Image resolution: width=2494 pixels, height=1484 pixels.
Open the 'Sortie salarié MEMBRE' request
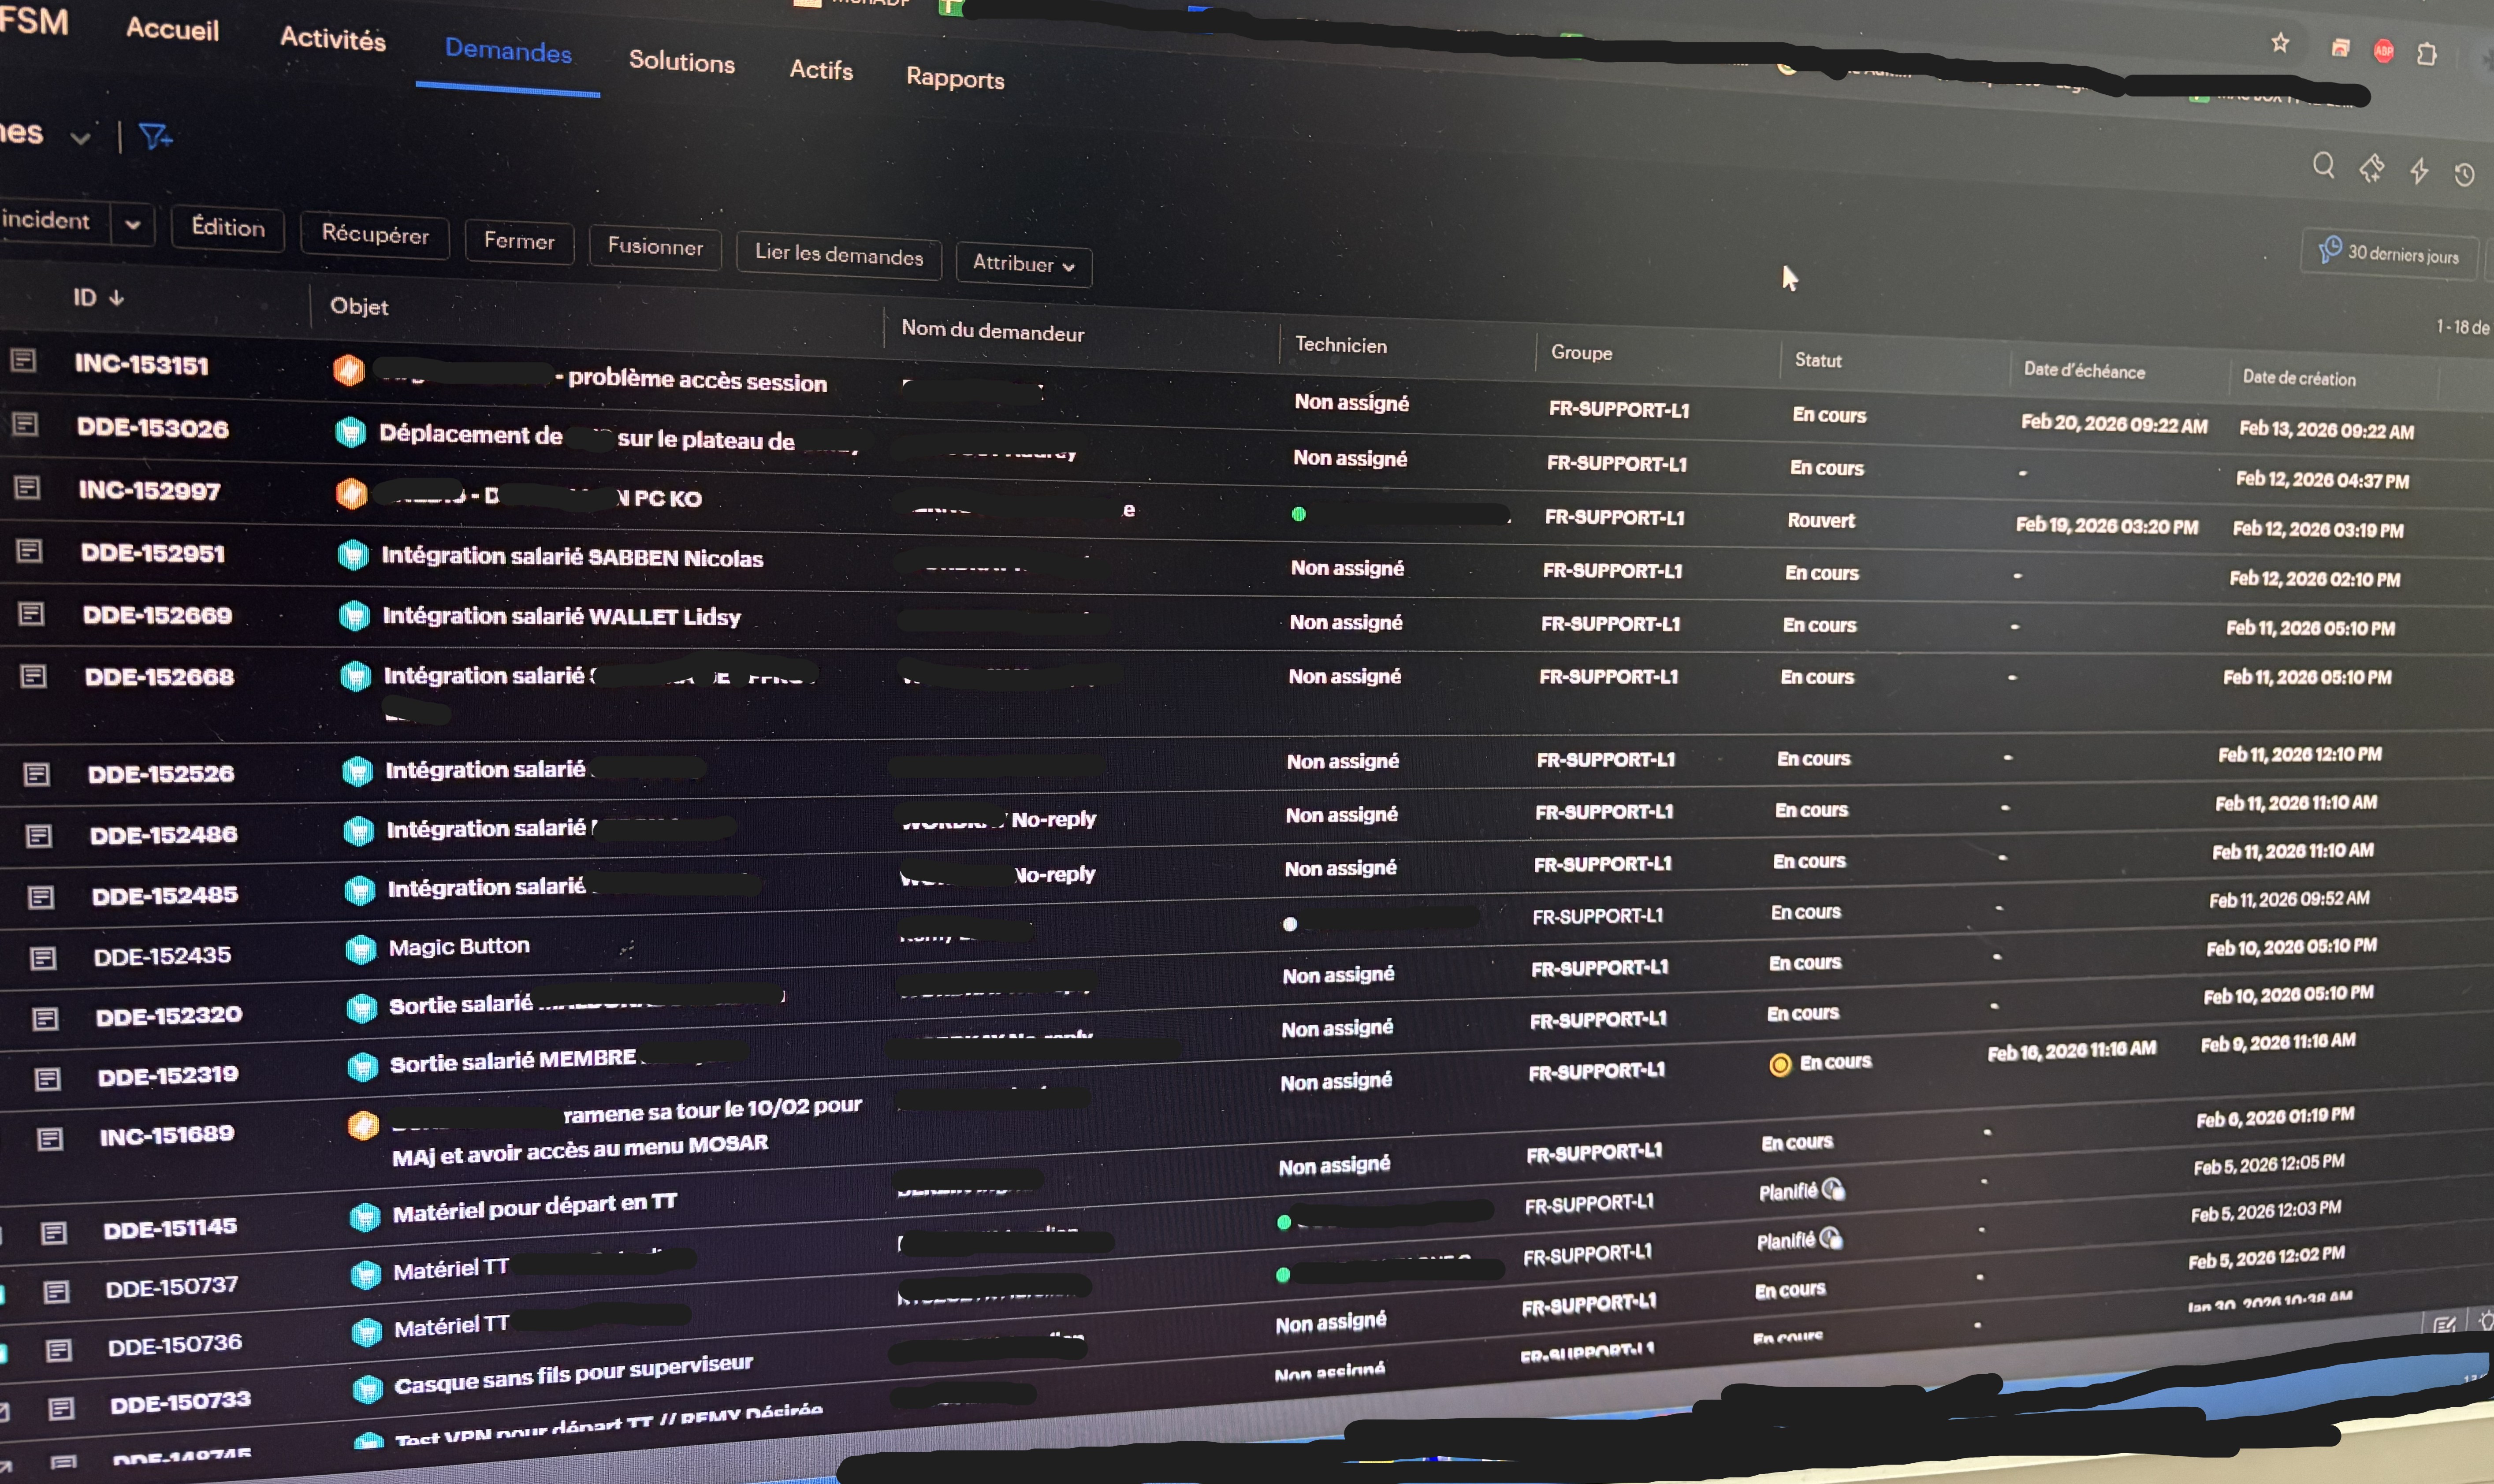(x=512, y=1061)
